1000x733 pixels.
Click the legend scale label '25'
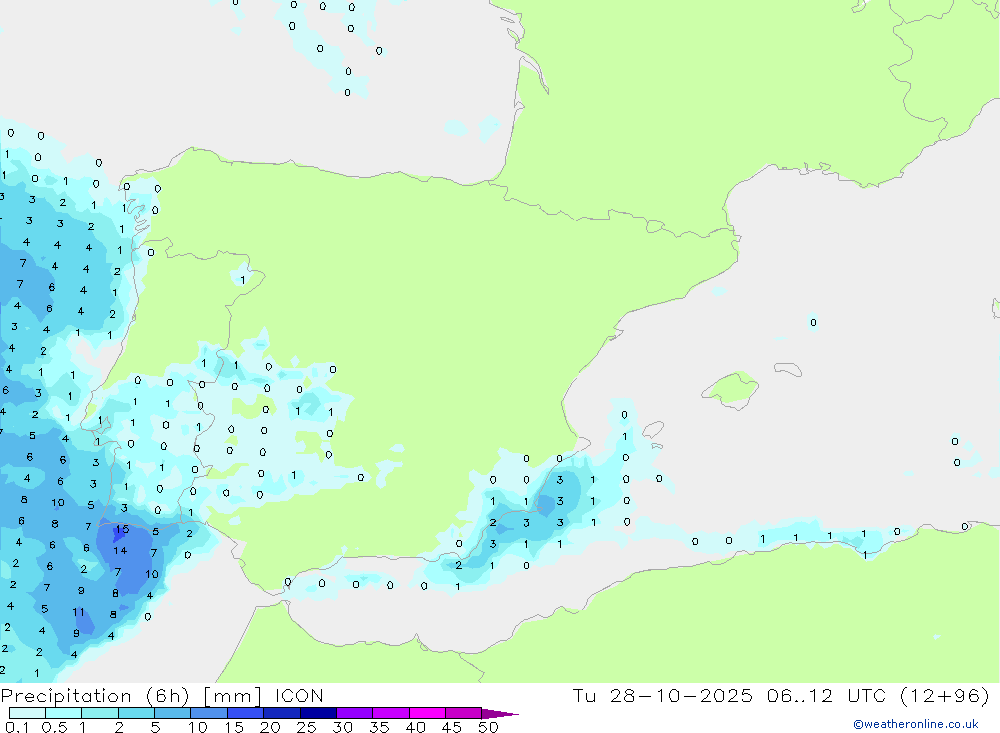click(306, 727)
